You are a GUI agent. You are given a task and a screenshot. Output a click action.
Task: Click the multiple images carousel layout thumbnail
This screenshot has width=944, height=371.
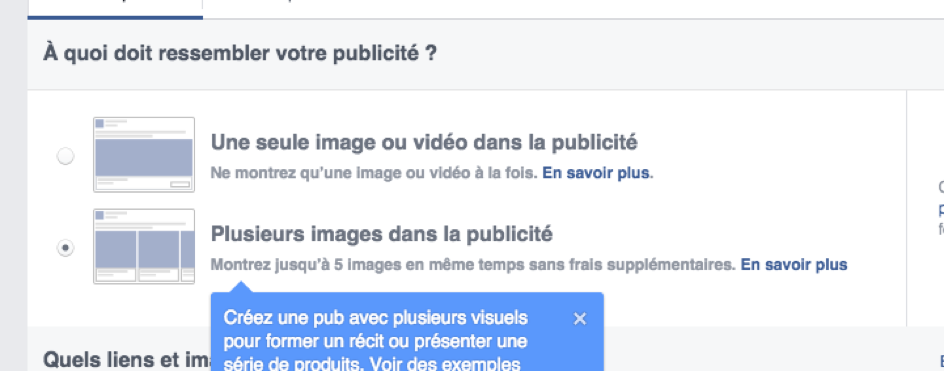tap(144, 246)
